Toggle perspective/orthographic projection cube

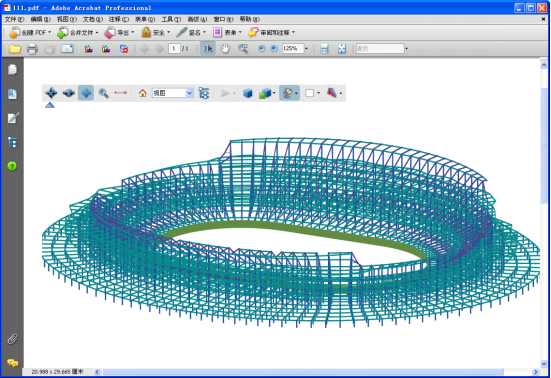pyautogui.click(x=248, y=93)
